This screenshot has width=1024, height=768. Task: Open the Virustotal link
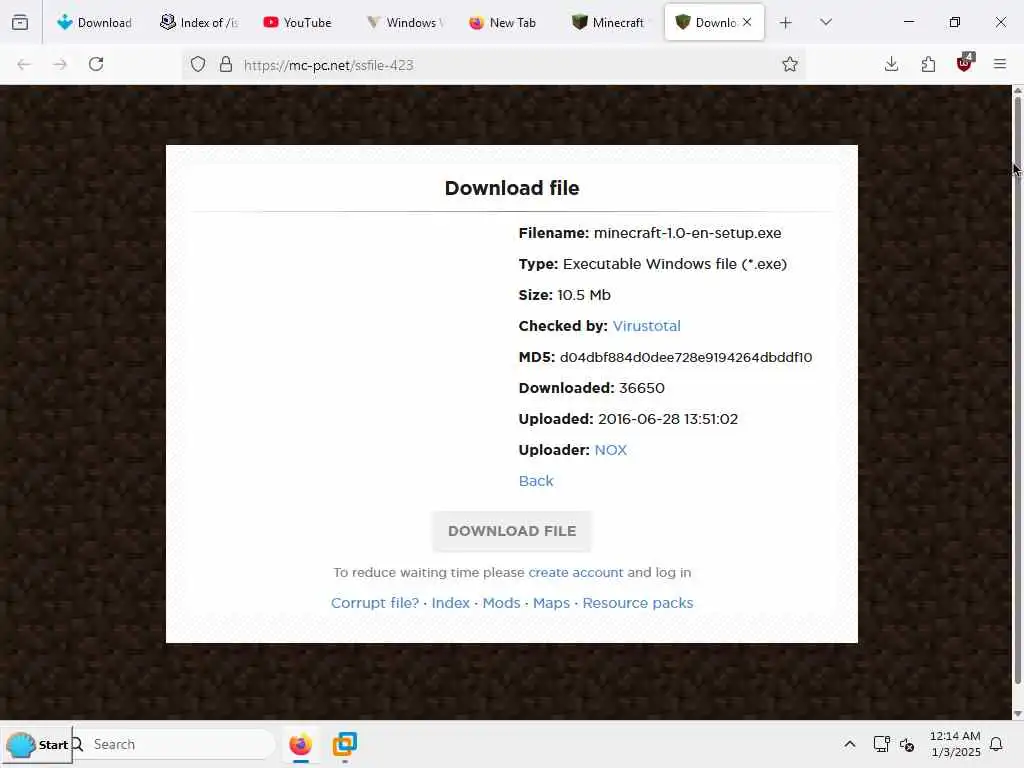pyautogui.click(x=647, y=326)
